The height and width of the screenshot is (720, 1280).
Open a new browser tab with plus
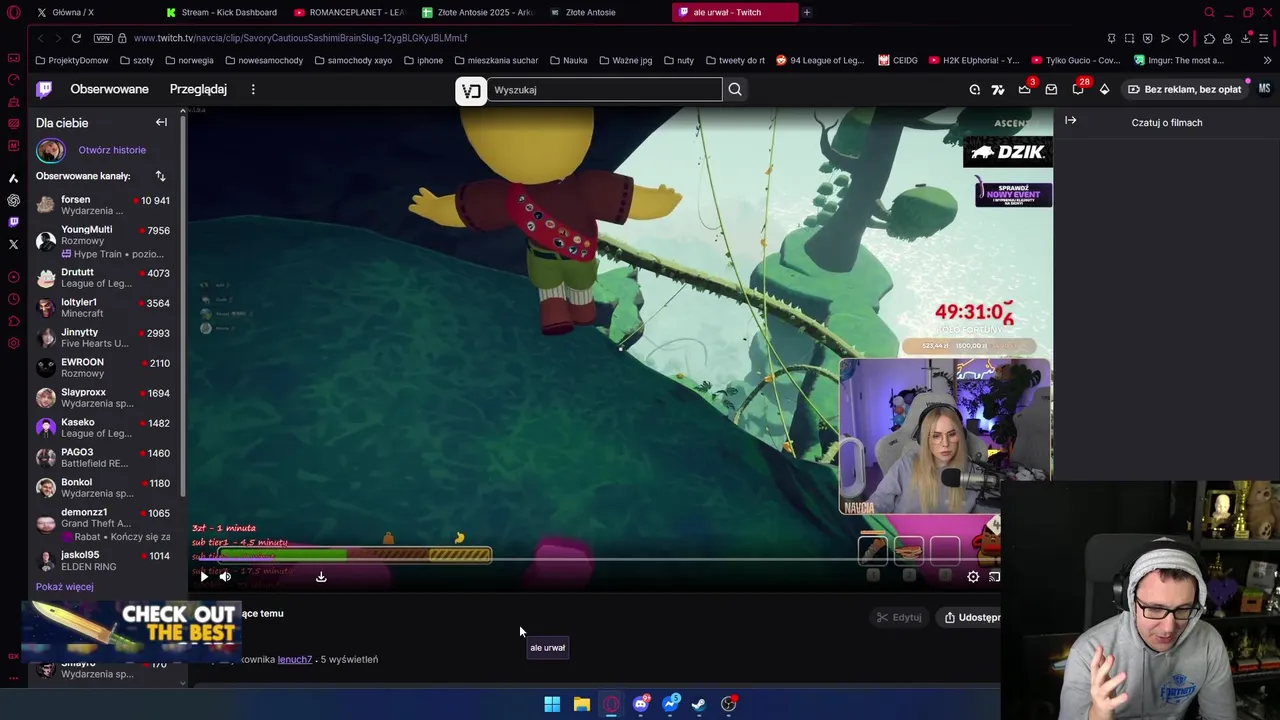coord(806,12)
